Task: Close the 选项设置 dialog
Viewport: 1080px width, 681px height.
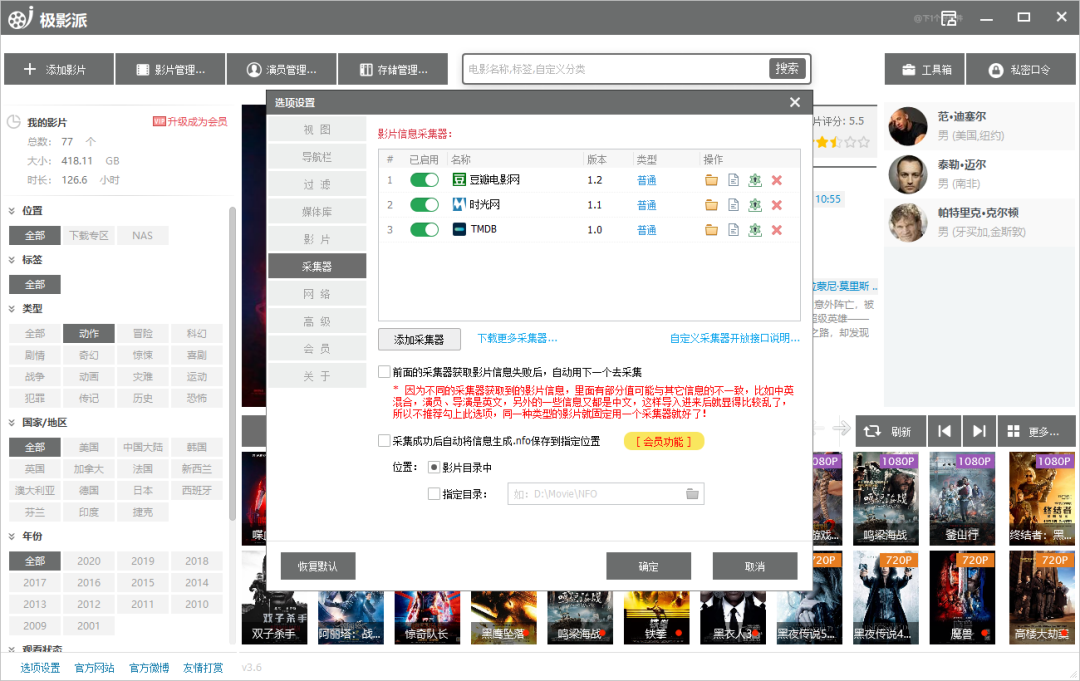Action: [x=795, y=102]
